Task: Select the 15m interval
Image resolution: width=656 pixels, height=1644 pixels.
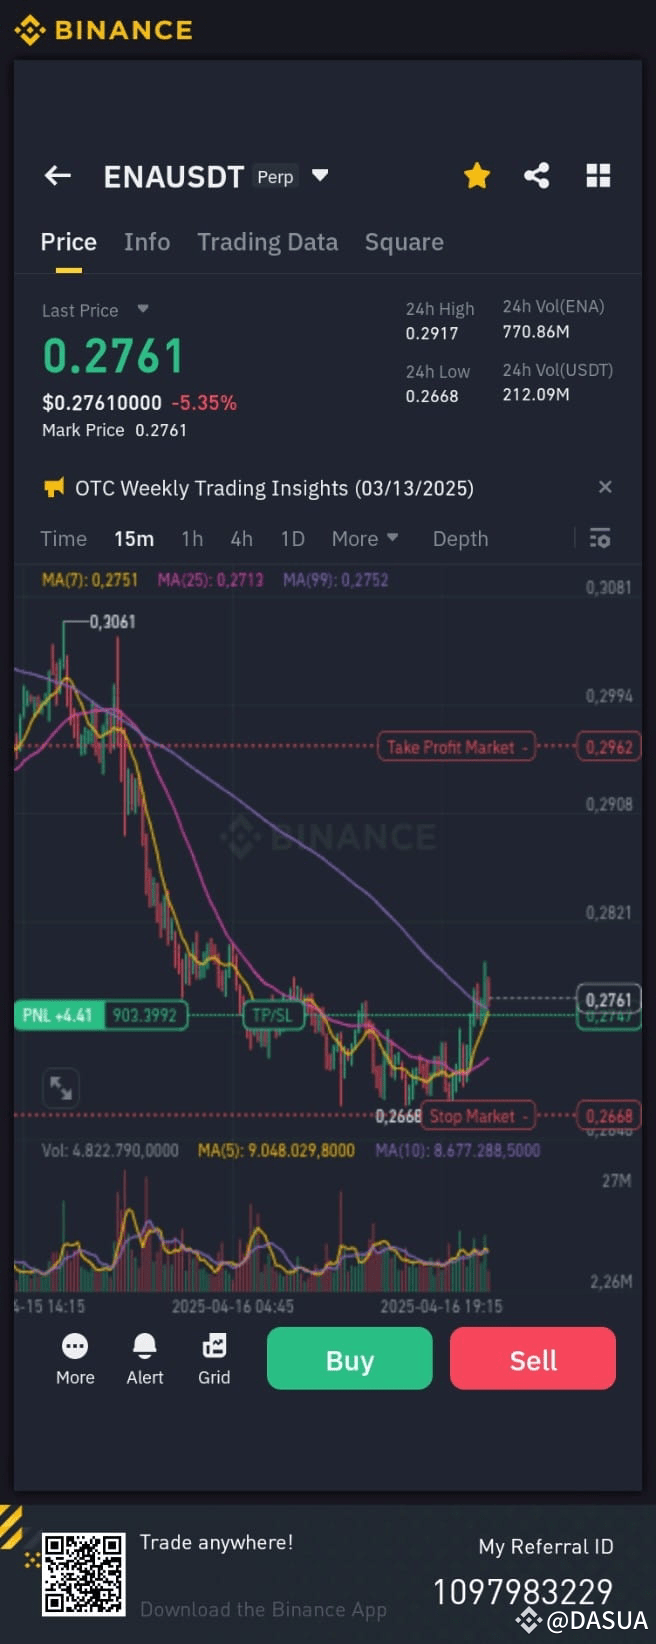Action: (x=133, y=539)
